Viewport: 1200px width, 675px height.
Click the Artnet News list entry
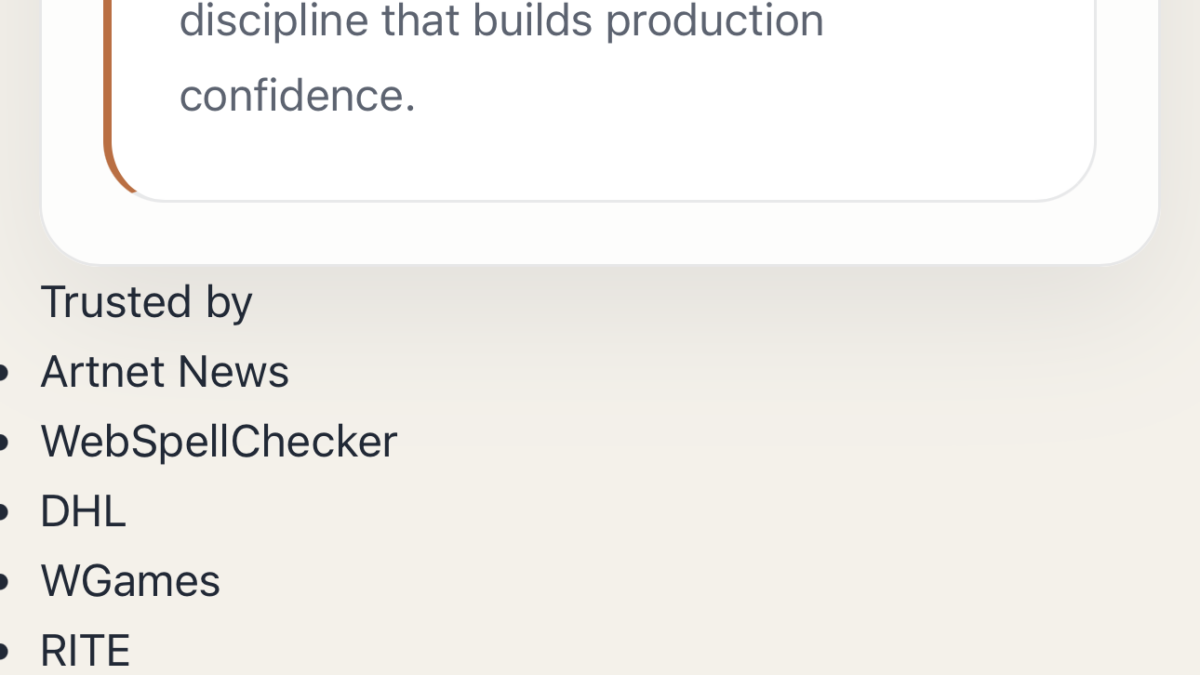164,372
